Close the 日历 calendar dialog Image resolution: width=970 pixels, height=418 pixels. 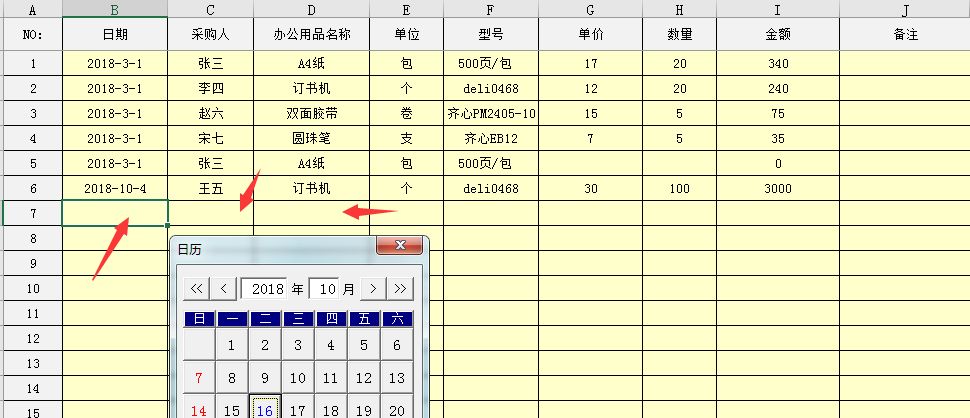point(400,245)
